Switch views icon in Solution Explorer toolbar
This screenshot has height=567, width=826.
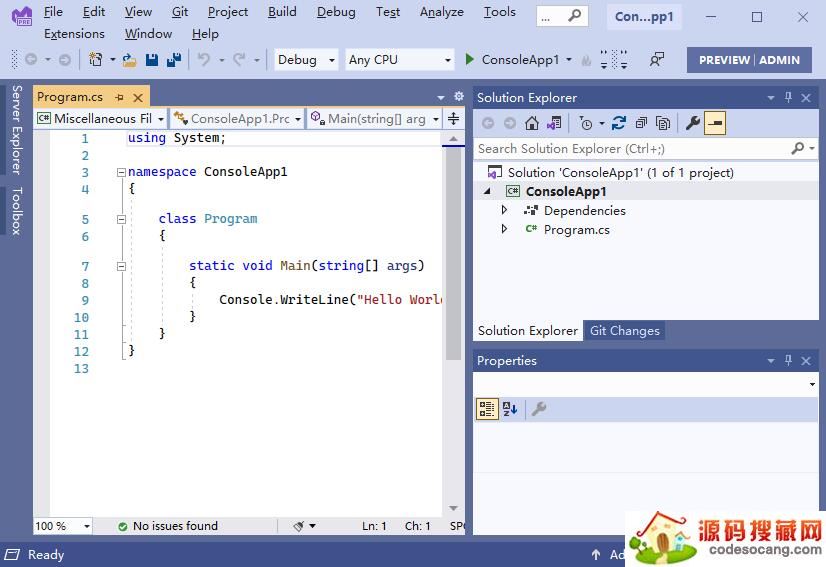[x=554, y=123]
